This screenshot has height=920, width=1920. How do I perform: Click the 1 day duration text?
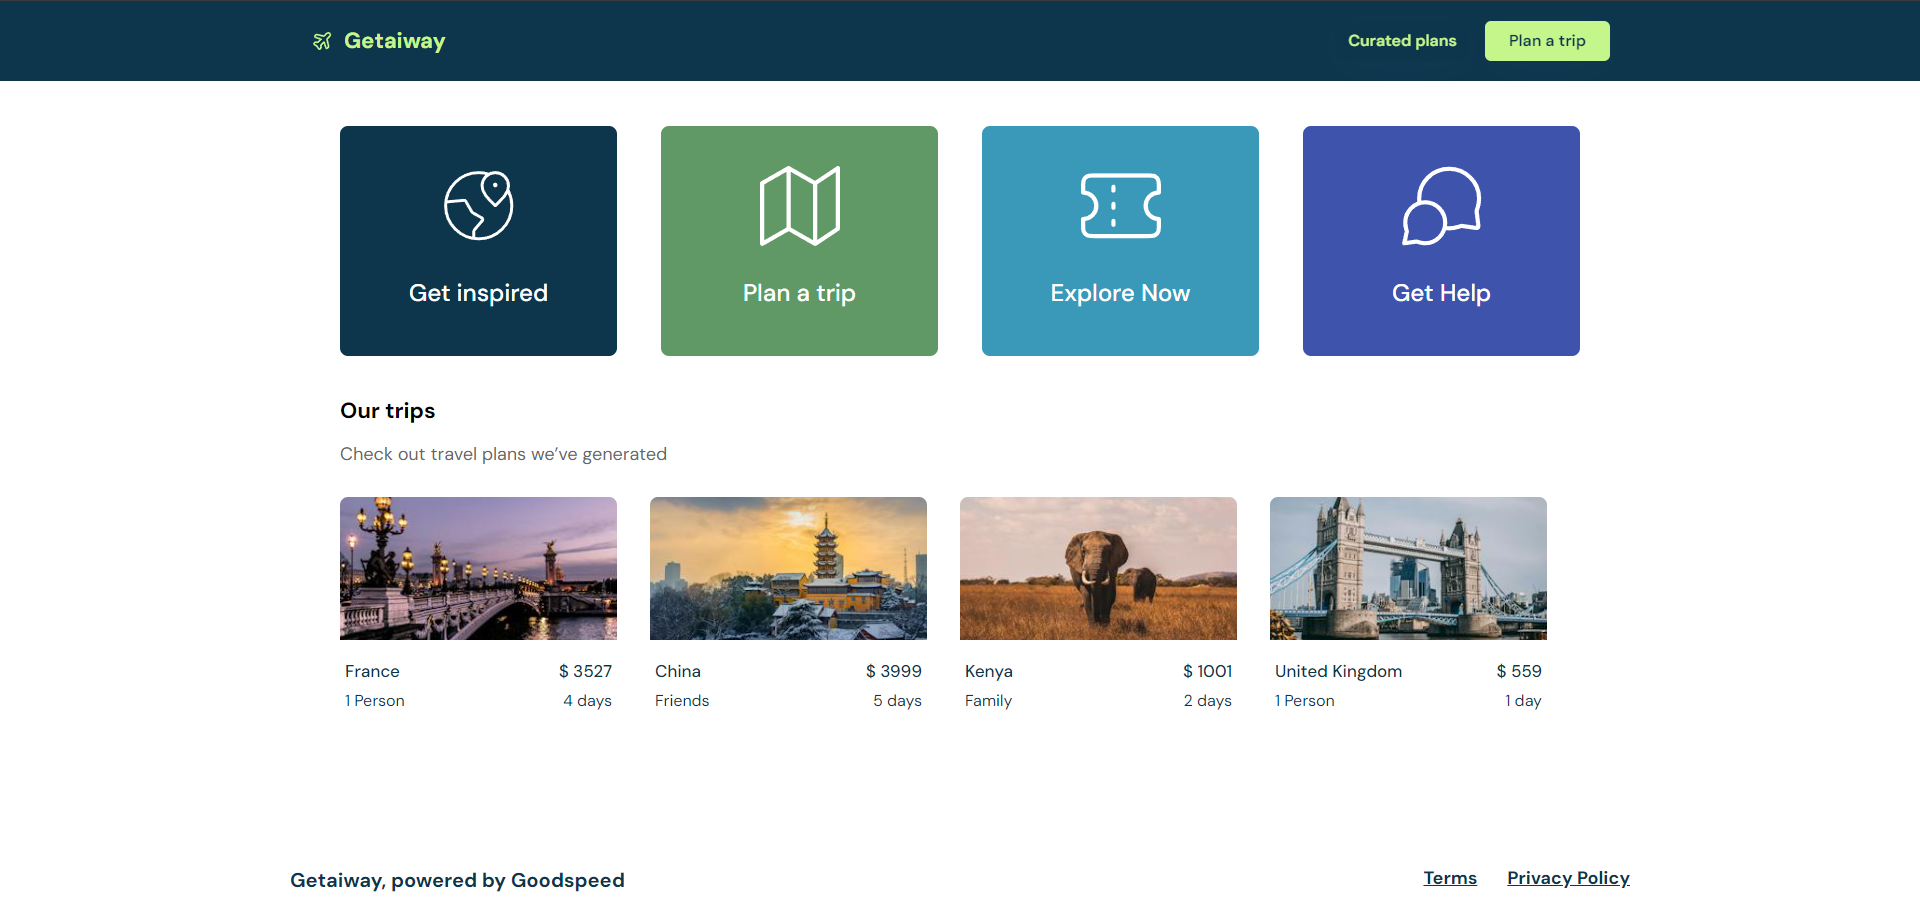(x=1523, y=701)
